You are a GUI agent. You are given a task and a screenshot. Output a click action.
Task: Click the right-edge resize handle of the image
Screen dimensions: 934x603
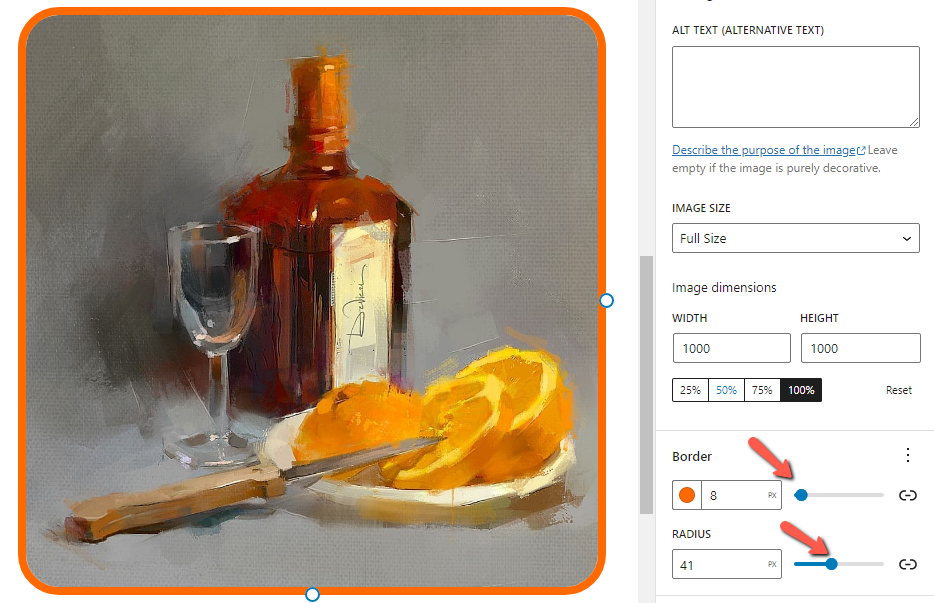[x=606, y=300]
